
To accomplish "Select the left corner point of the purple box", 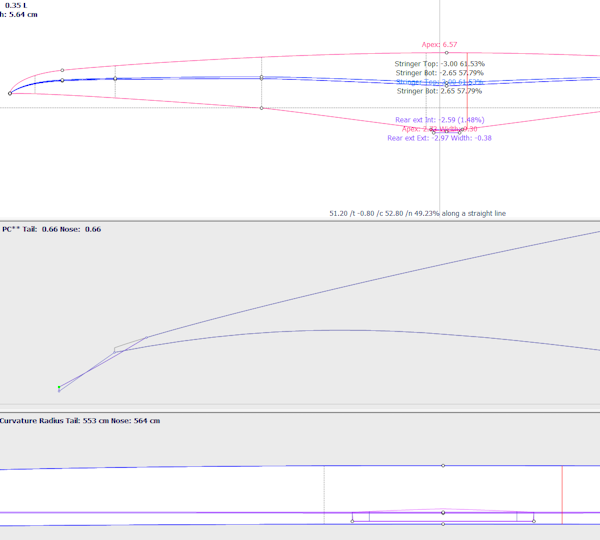I will [x=352, y=521].
